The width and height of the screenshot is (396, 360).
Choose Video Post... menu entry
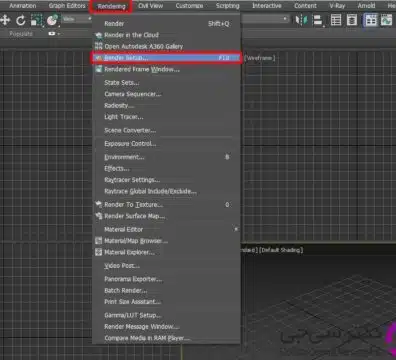tap(166, 266)
